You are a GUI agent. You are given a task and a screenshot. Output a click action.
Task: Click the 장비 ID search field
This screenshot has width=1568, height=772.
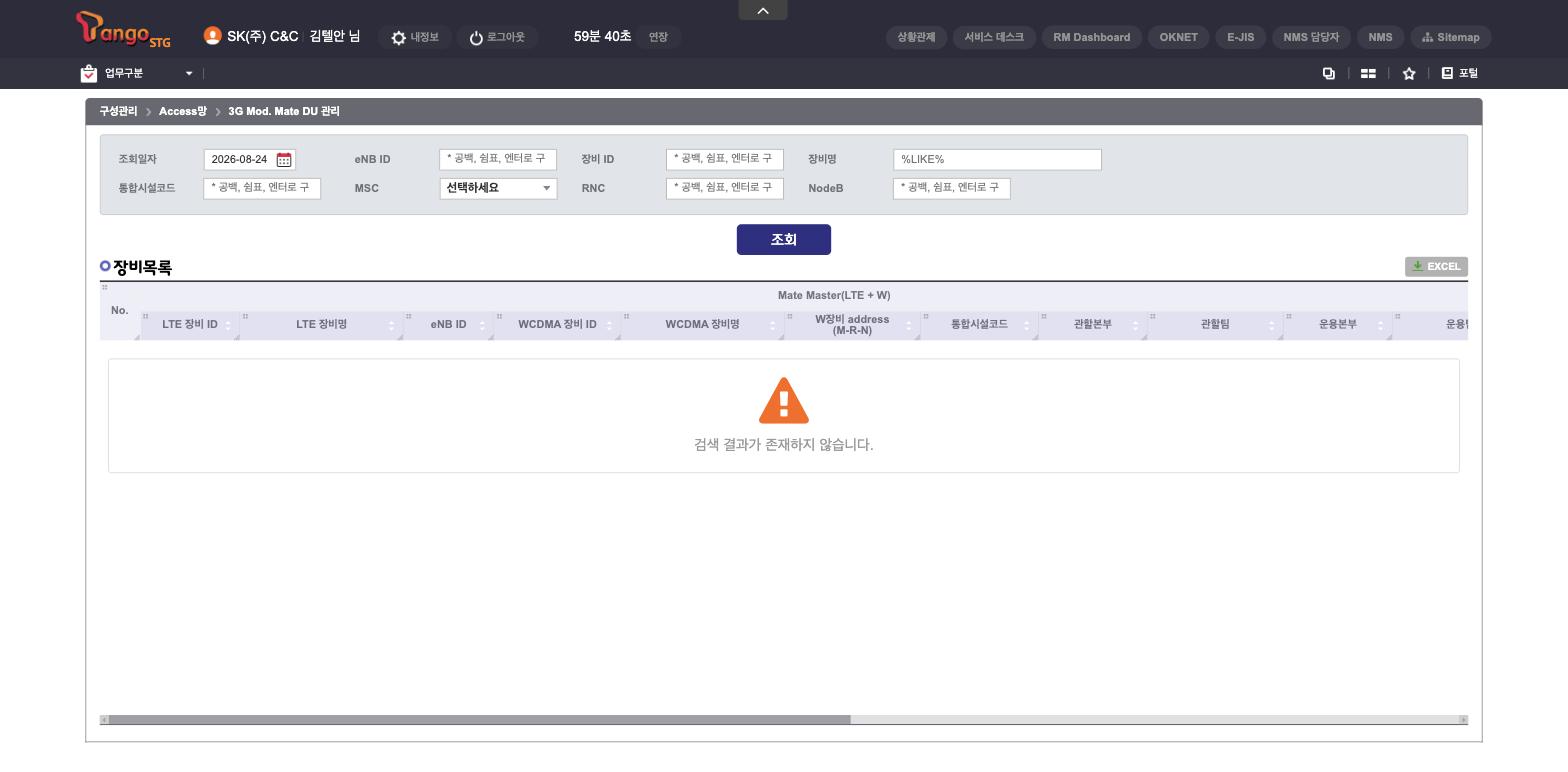click(x=725, y=160)
